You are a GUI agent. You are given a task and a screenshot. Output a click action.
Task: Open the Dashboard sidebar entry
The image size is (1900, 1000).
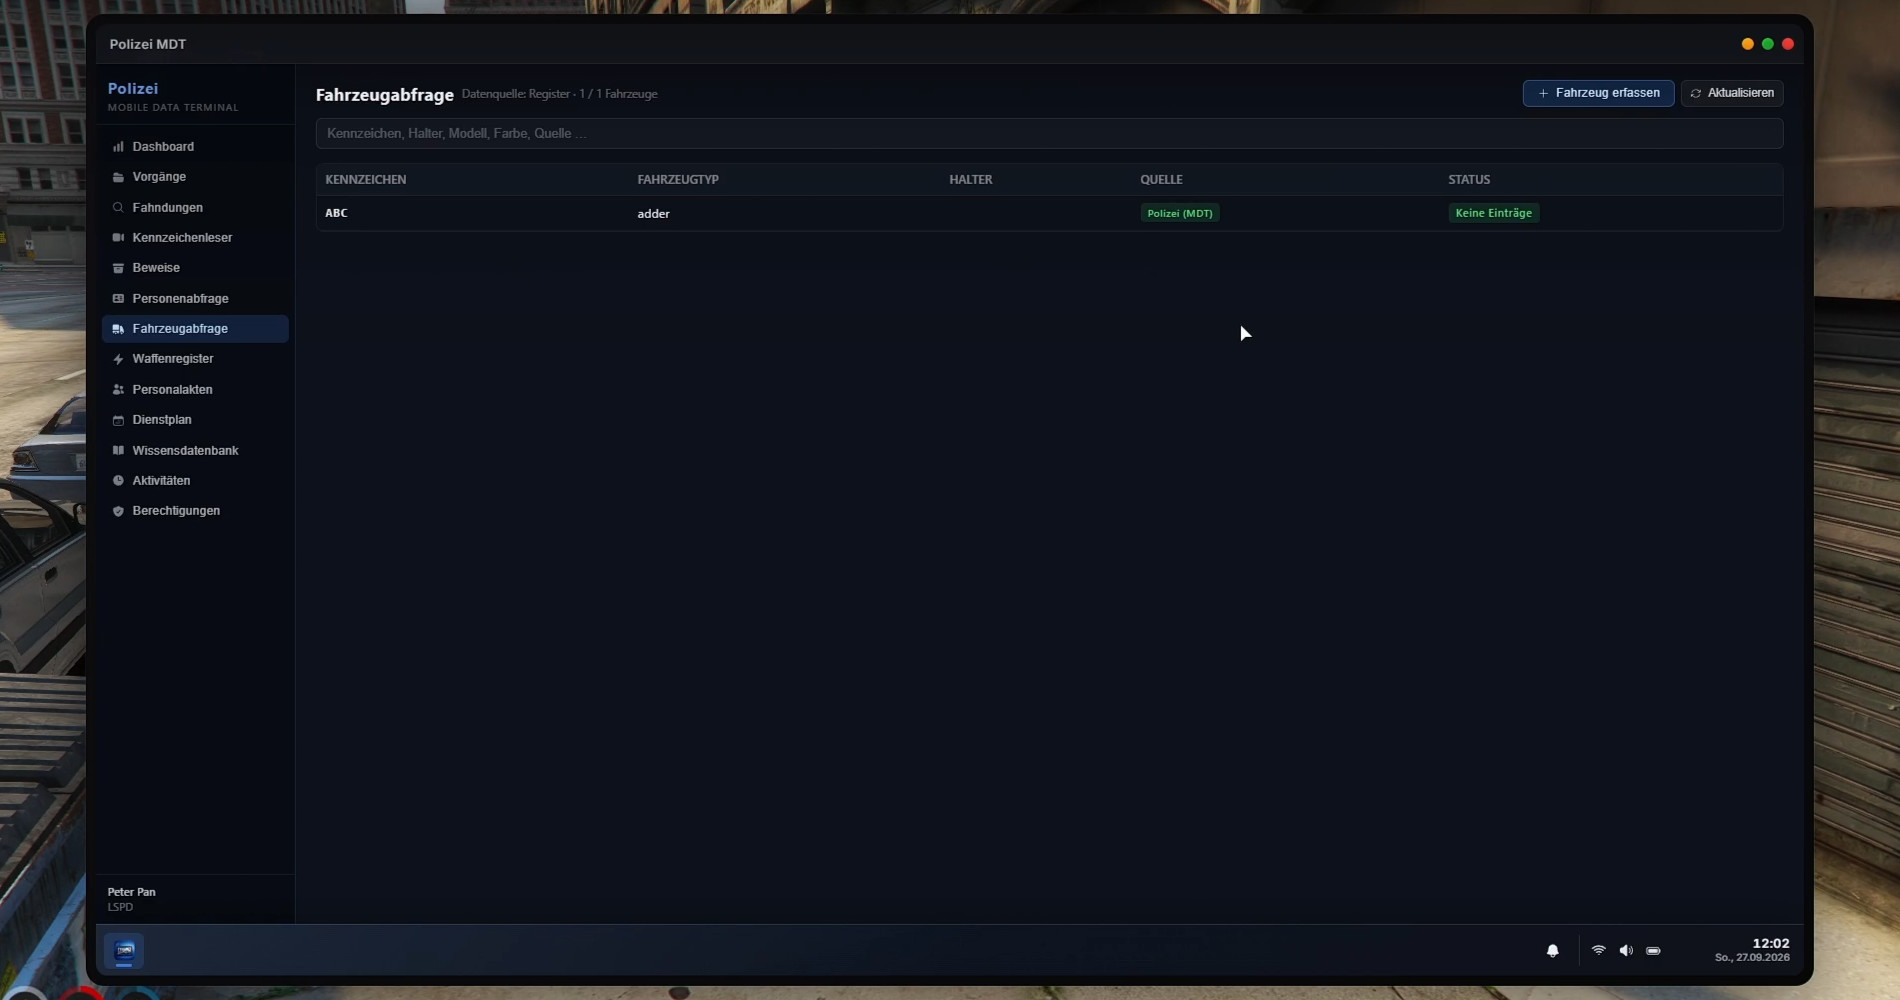(x=195, y=146)
